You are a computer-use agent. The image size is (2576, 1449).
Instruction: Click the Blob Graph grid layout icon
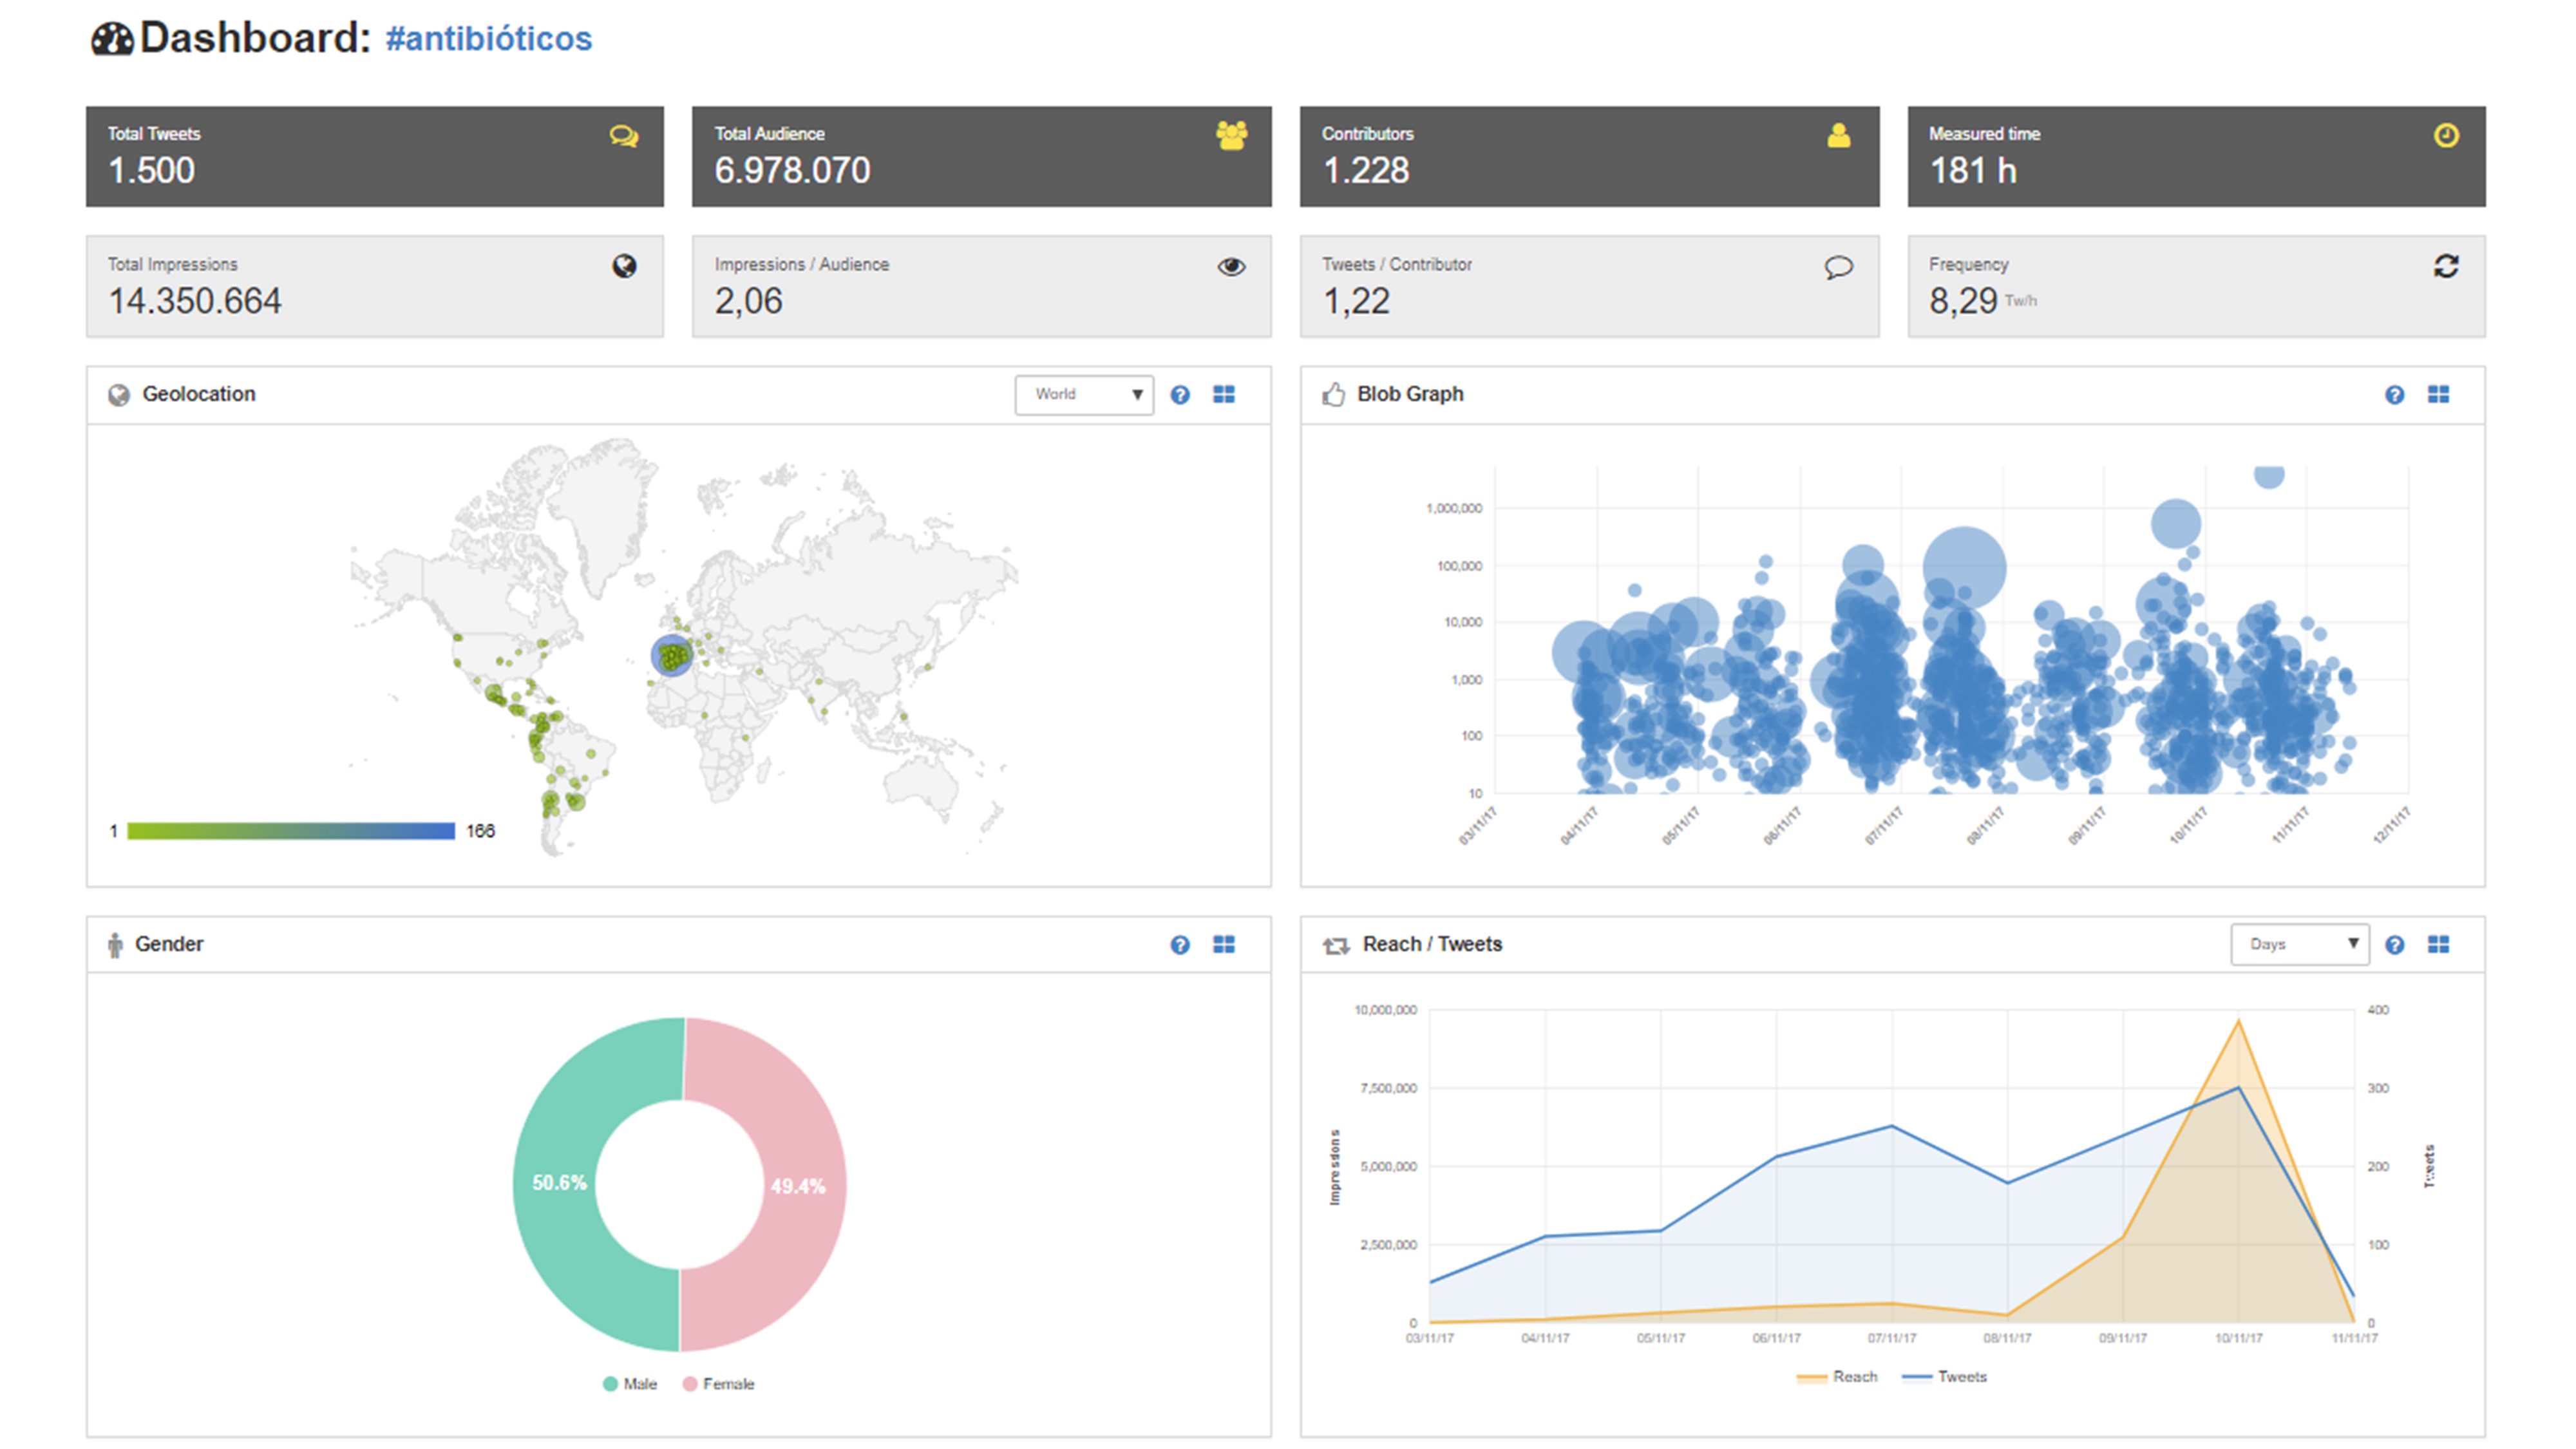coord(2438,395)
